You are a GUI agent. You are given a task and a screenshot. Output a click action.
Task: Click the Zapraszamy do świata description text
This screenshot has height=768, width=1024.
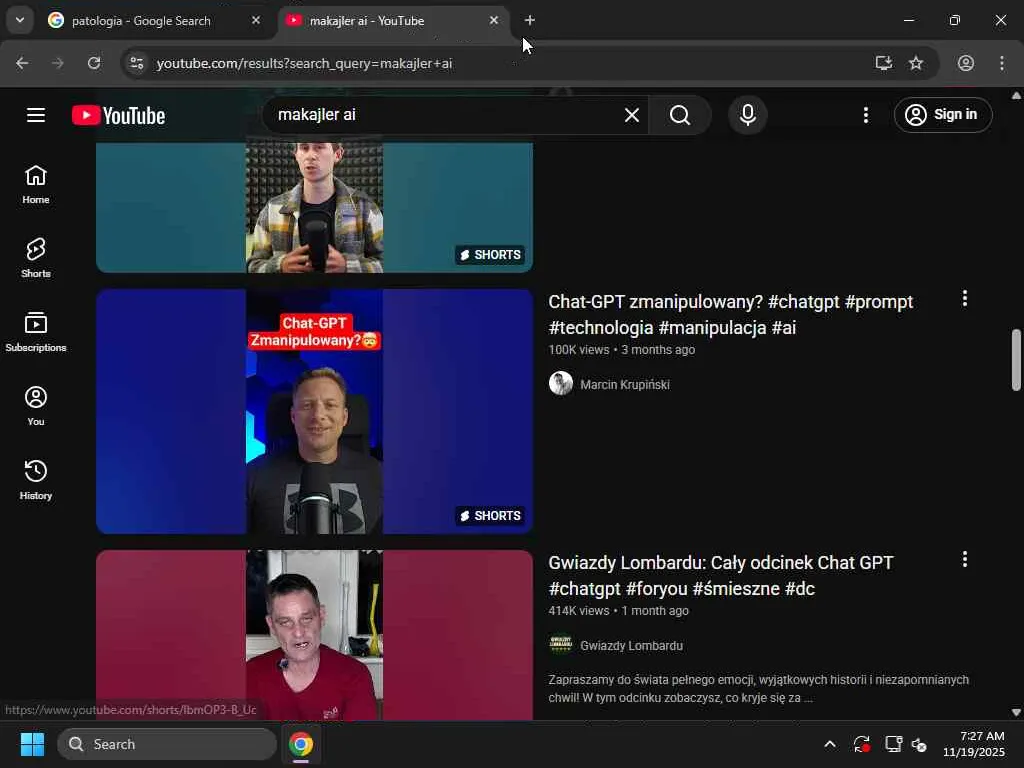pos(758,688)
